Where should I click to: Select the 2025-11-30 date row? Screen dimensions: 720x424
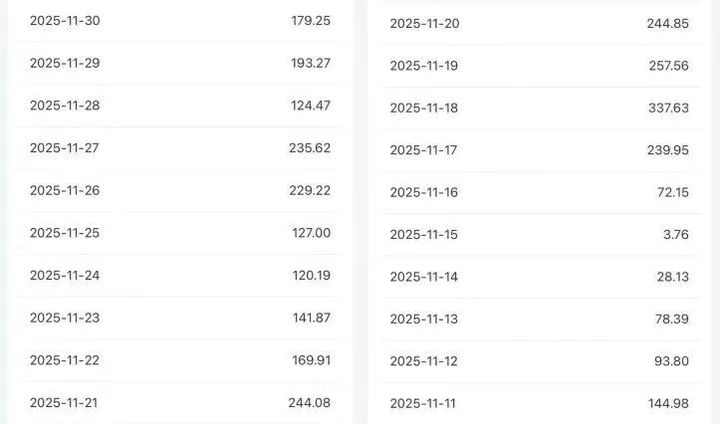(x=65, y=21)
